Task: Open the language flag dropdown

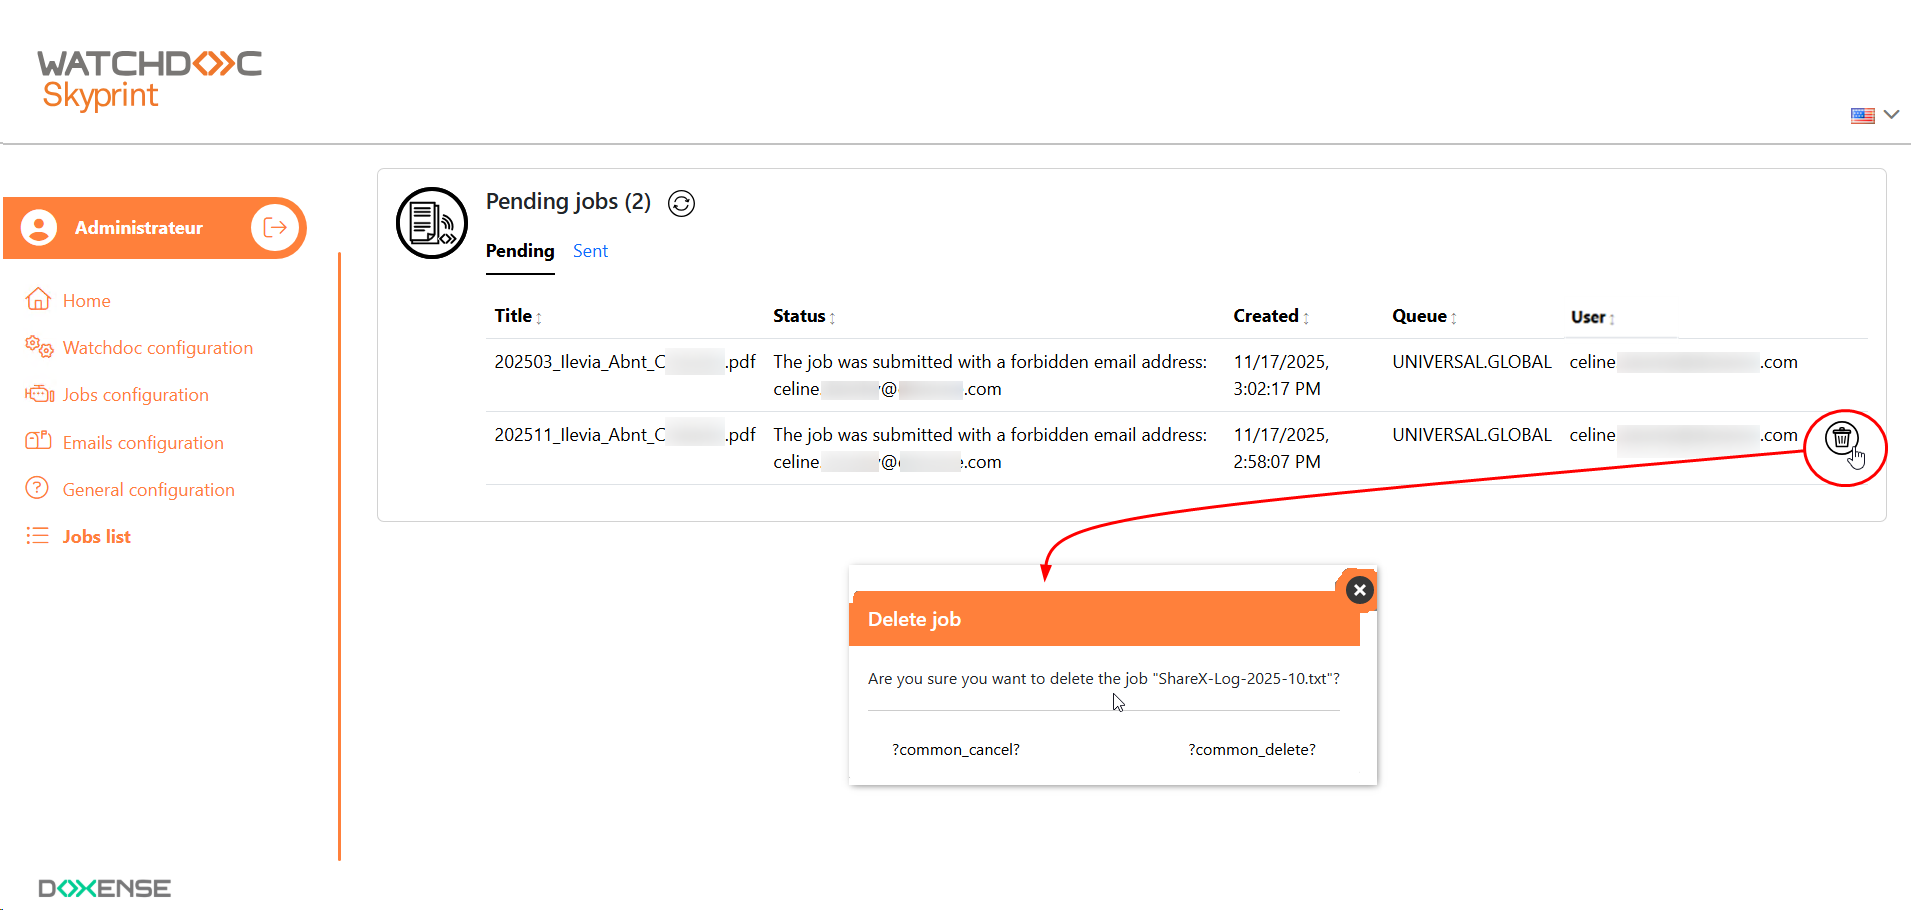Action: point(1873,115)
